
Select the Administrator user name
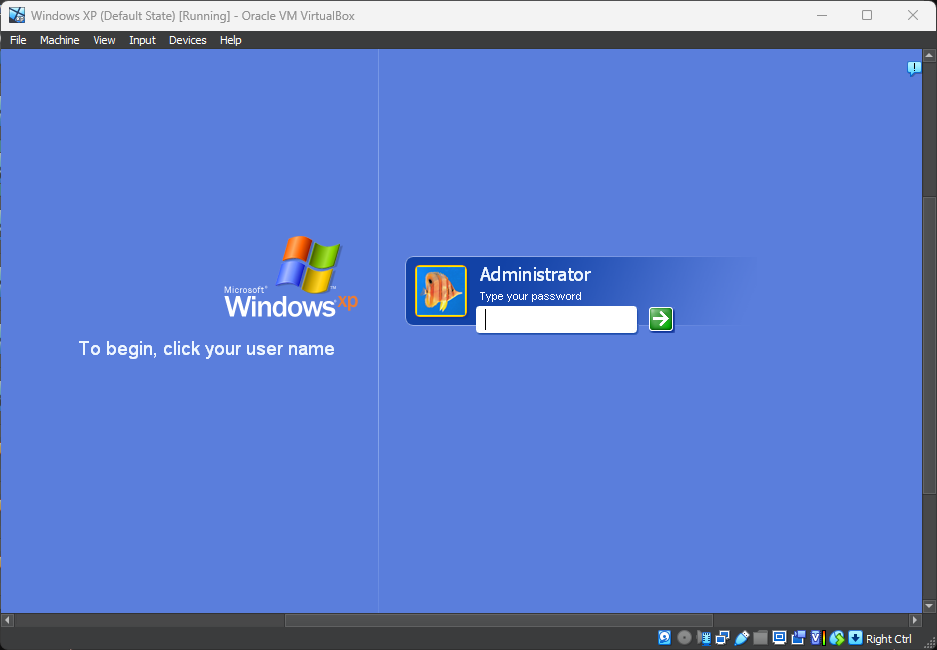[535, 275]
